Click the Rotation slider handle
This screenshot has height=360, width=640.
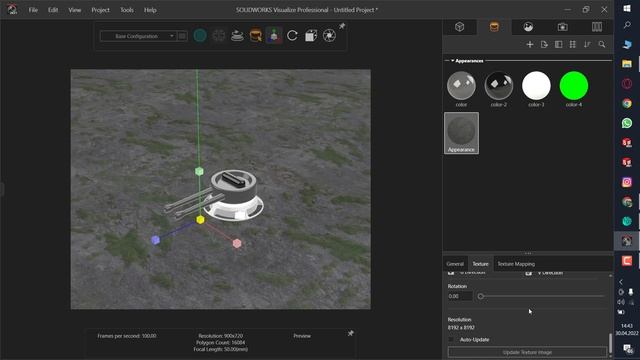(481, 296)
